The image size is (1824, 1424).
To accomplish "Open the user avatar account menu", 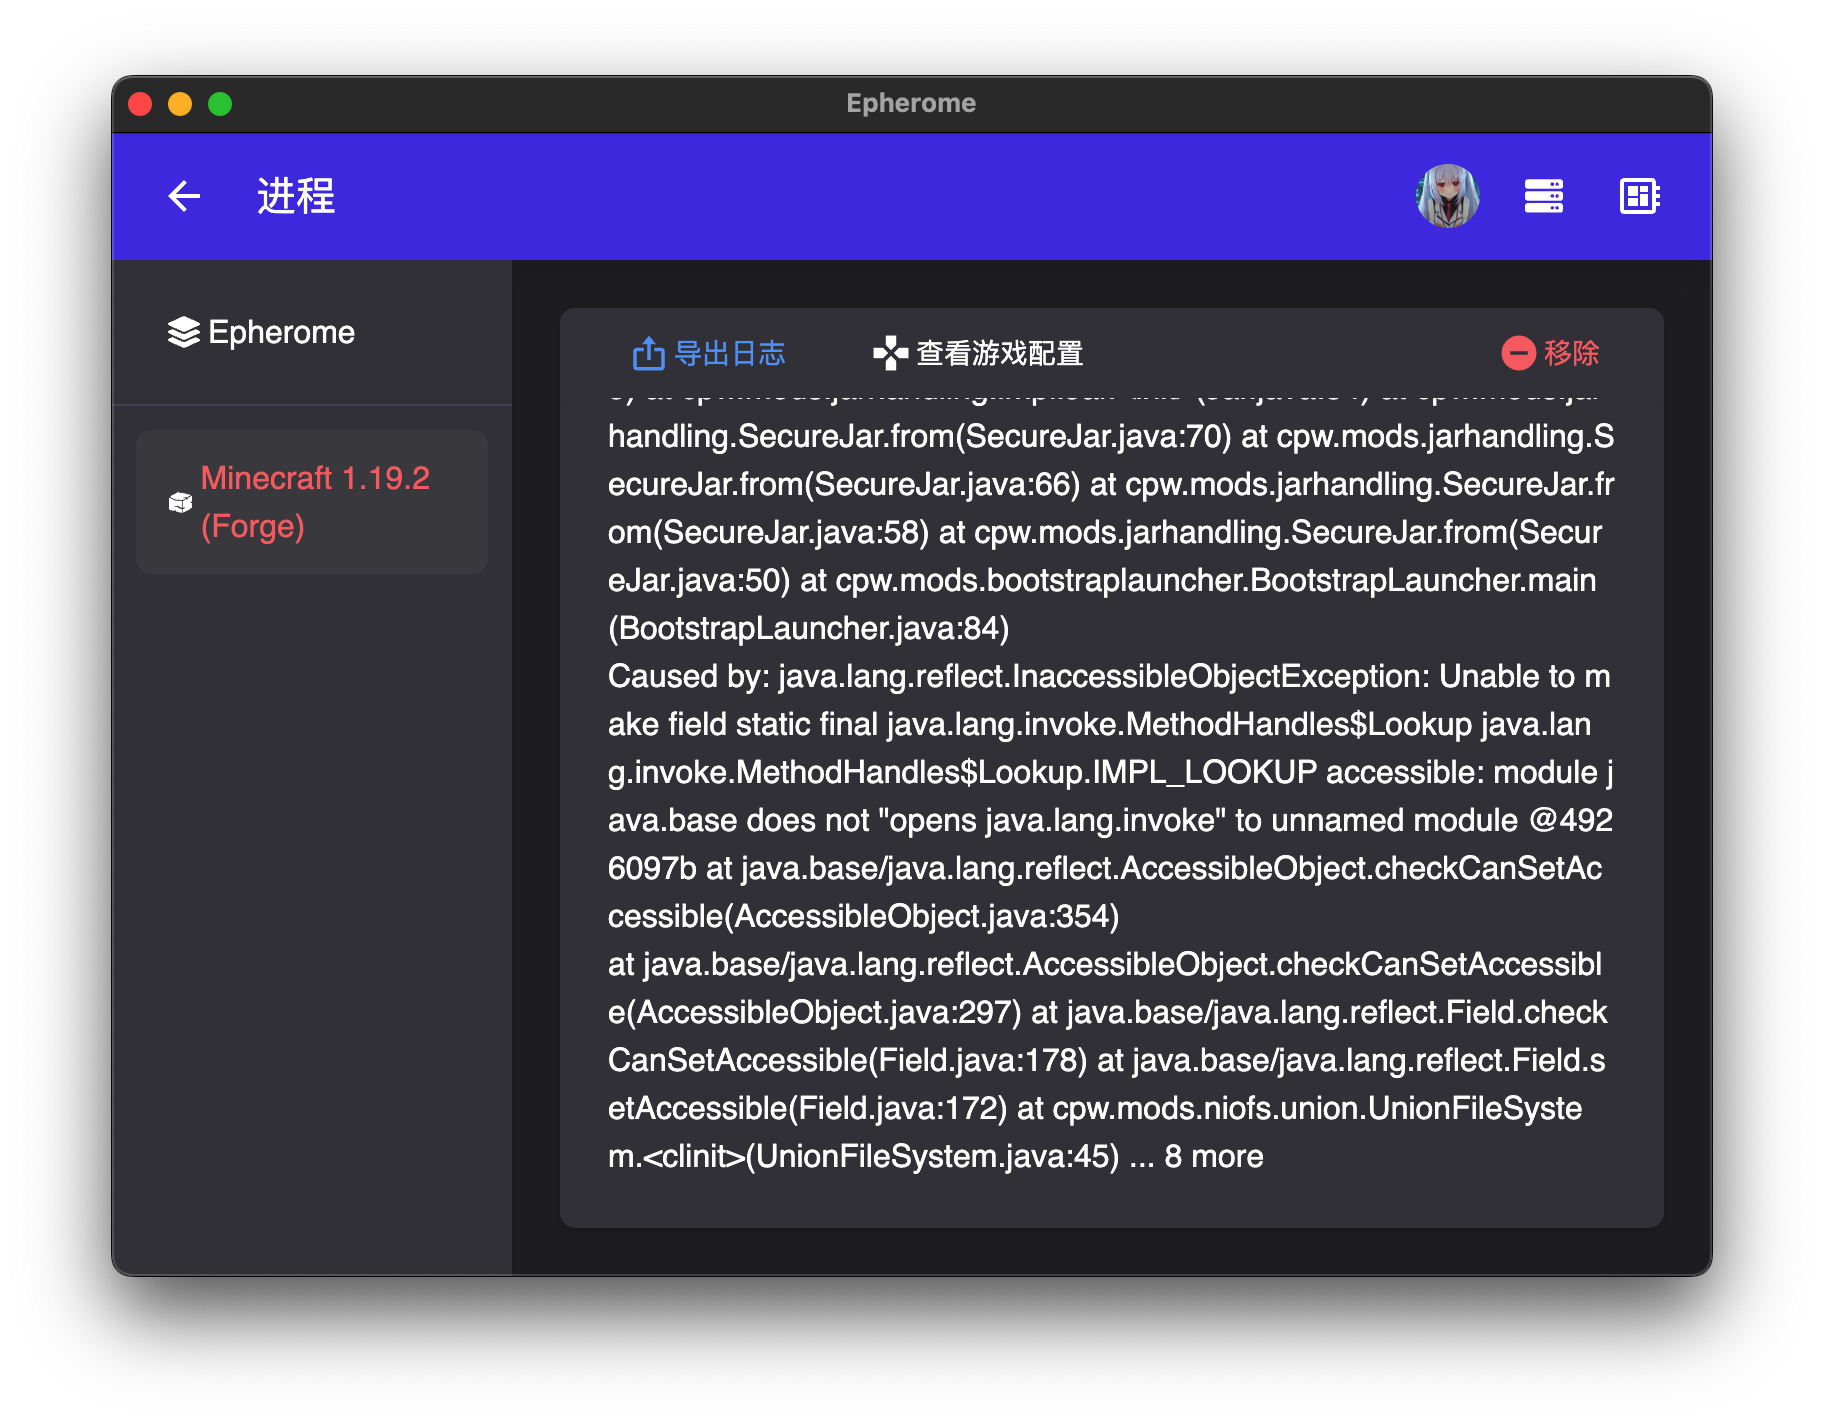I will (1447, 196).
